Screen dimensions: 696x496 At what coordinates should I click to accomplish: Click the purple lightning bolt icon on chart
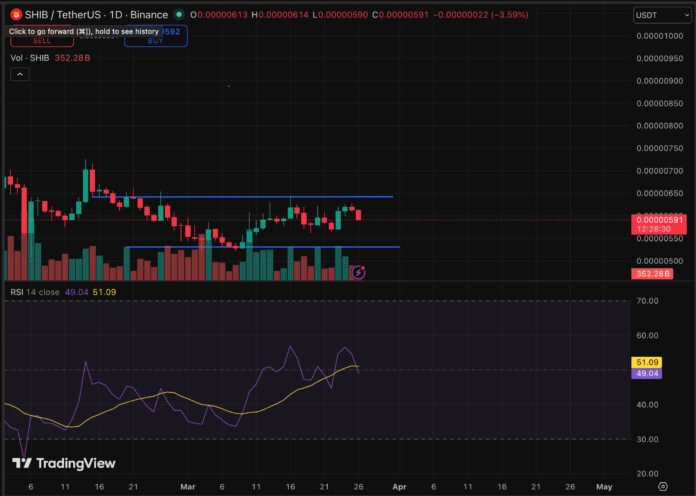[359, 271]
